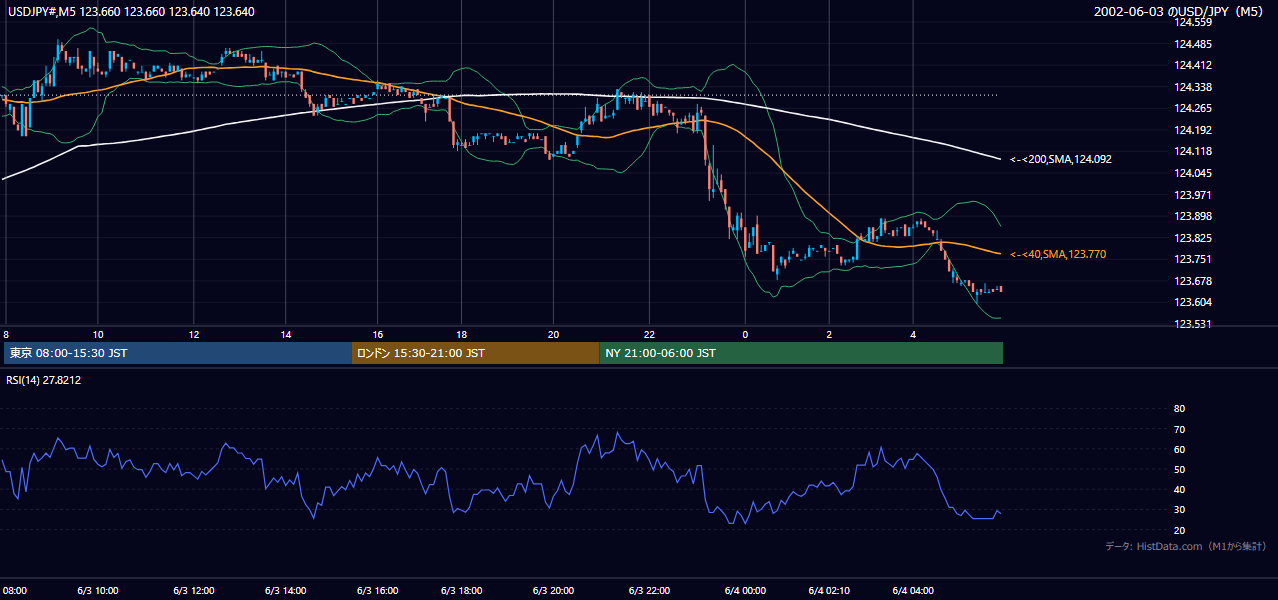This screenshot has width=1278, height=600.
Task: Click price axis value 124.412
Action: point(1192,66)
